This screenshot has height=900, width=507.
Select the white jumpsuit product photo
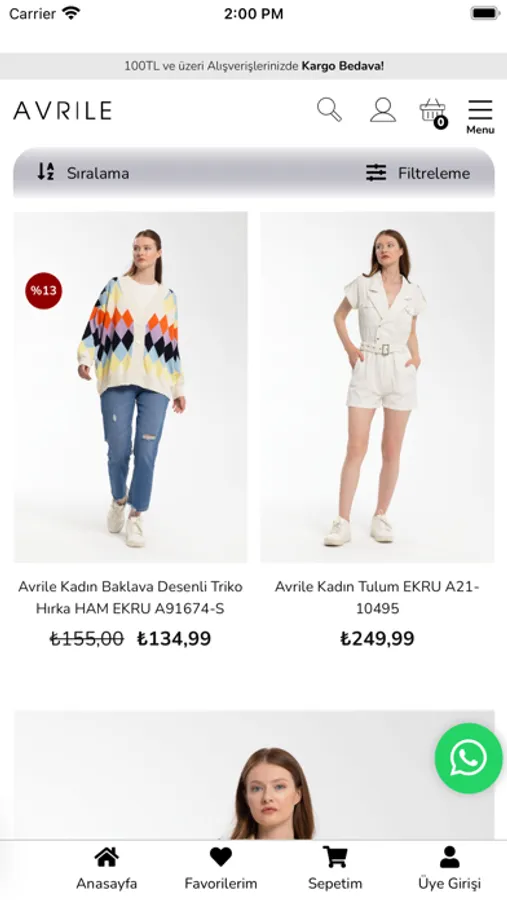point(377,387)
